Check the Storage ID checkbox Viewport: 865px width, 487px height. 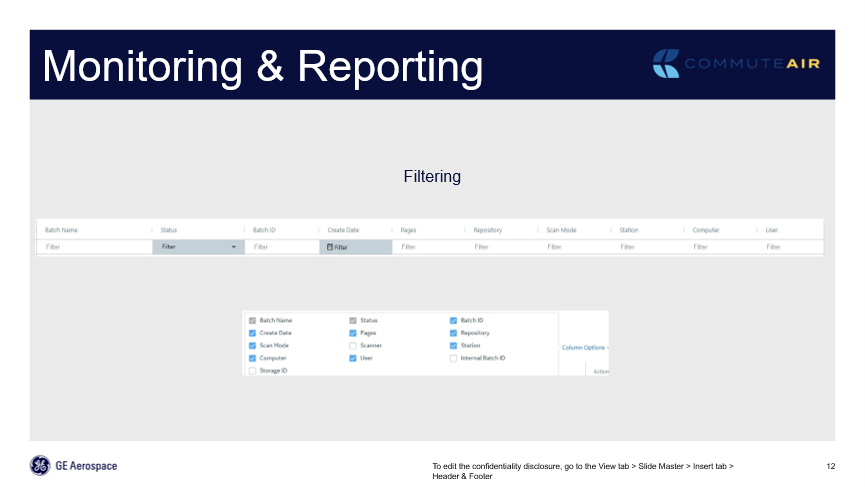pos(252,370)
